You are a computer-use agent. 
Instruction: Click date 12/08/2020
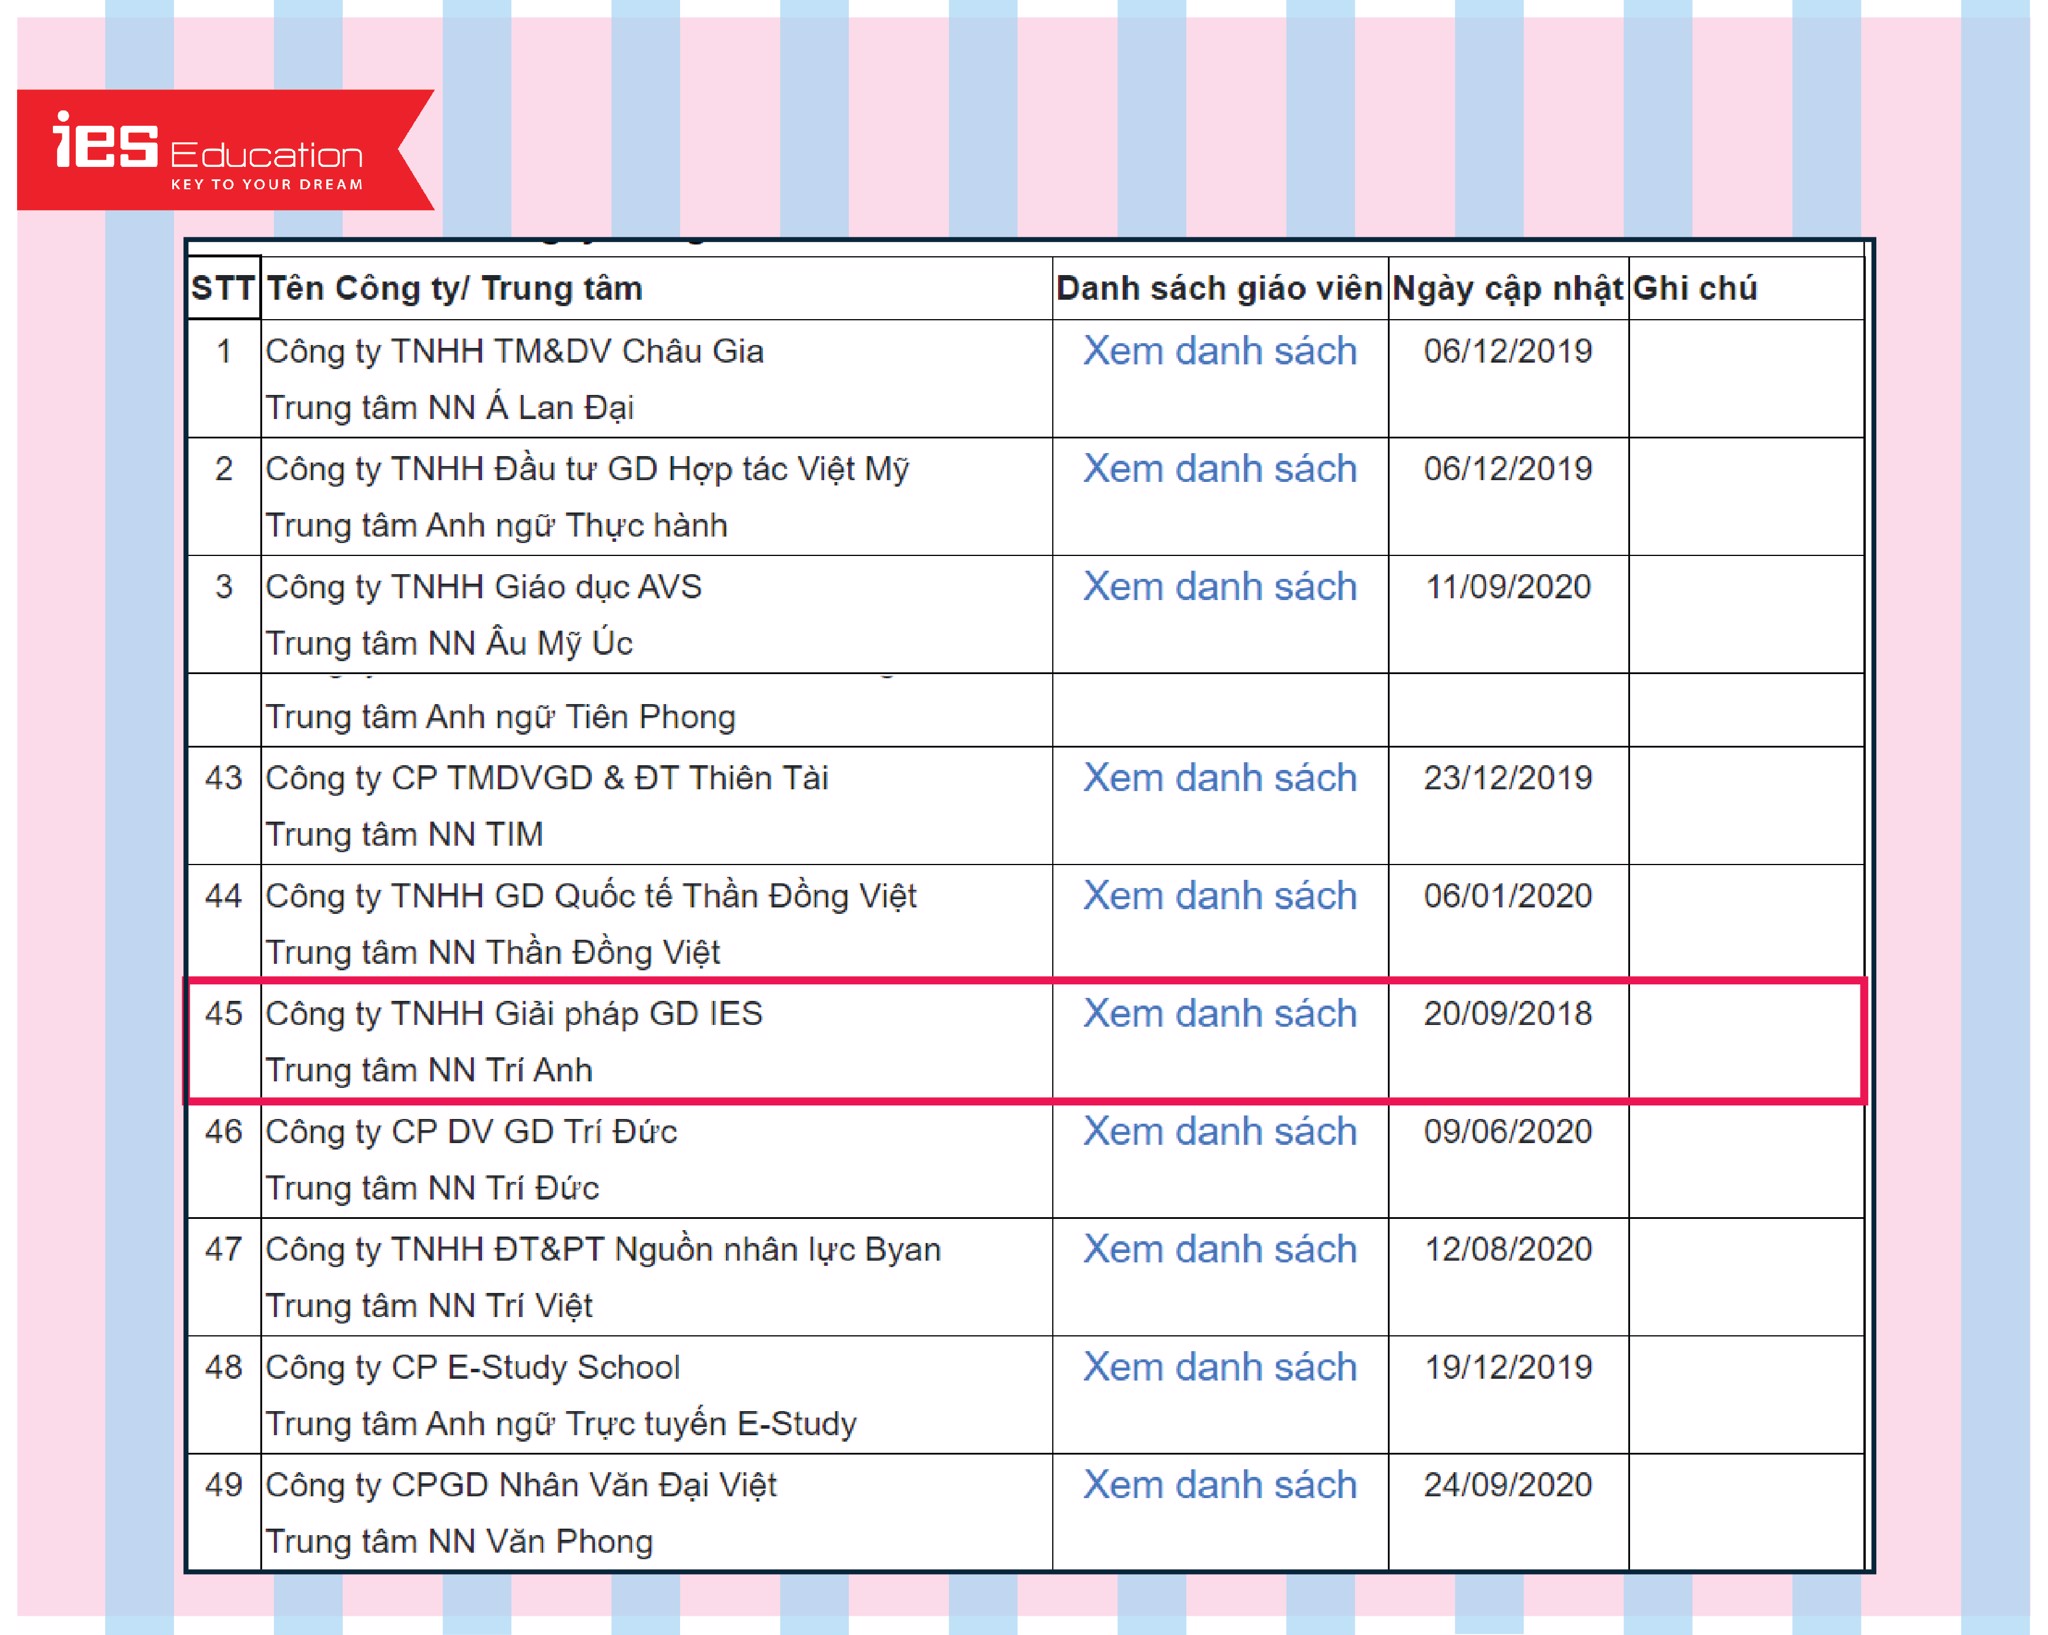click(1508, 1251)
